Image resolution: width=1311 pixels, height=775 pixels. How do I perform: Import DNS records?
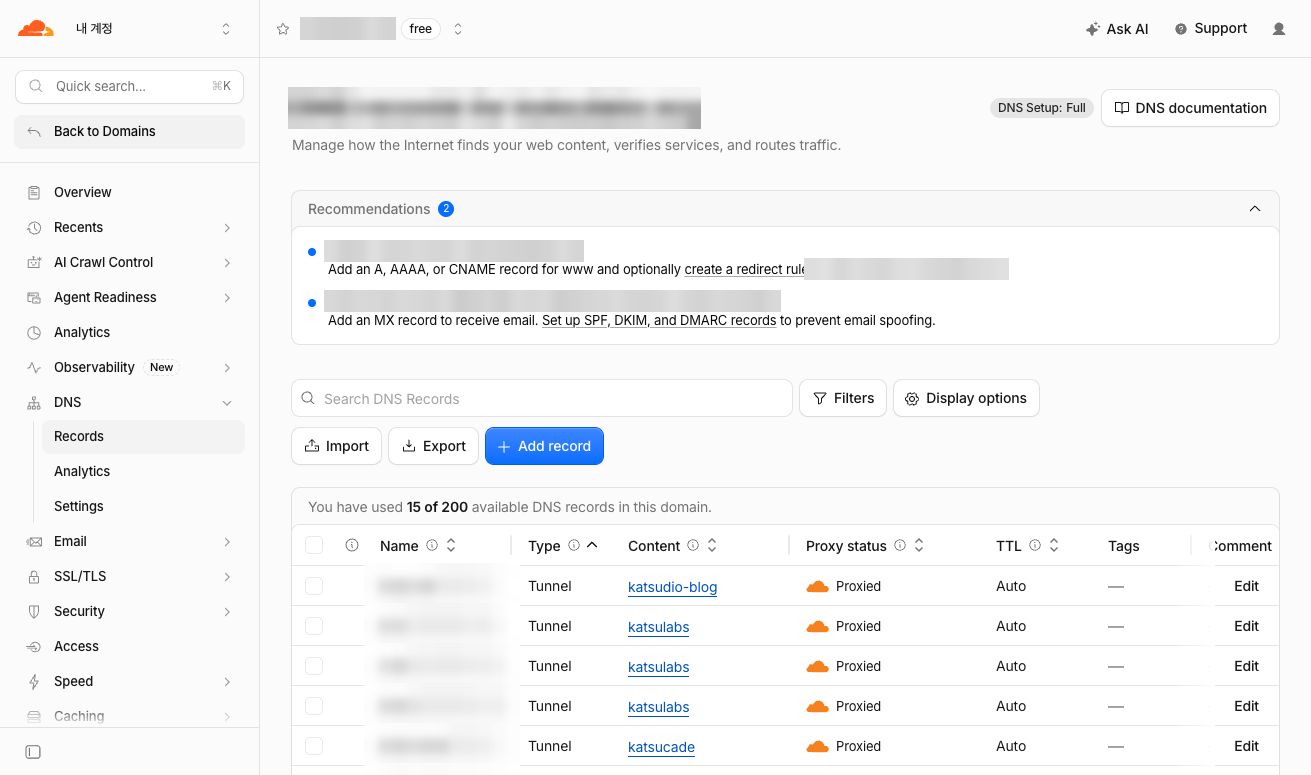336,446
